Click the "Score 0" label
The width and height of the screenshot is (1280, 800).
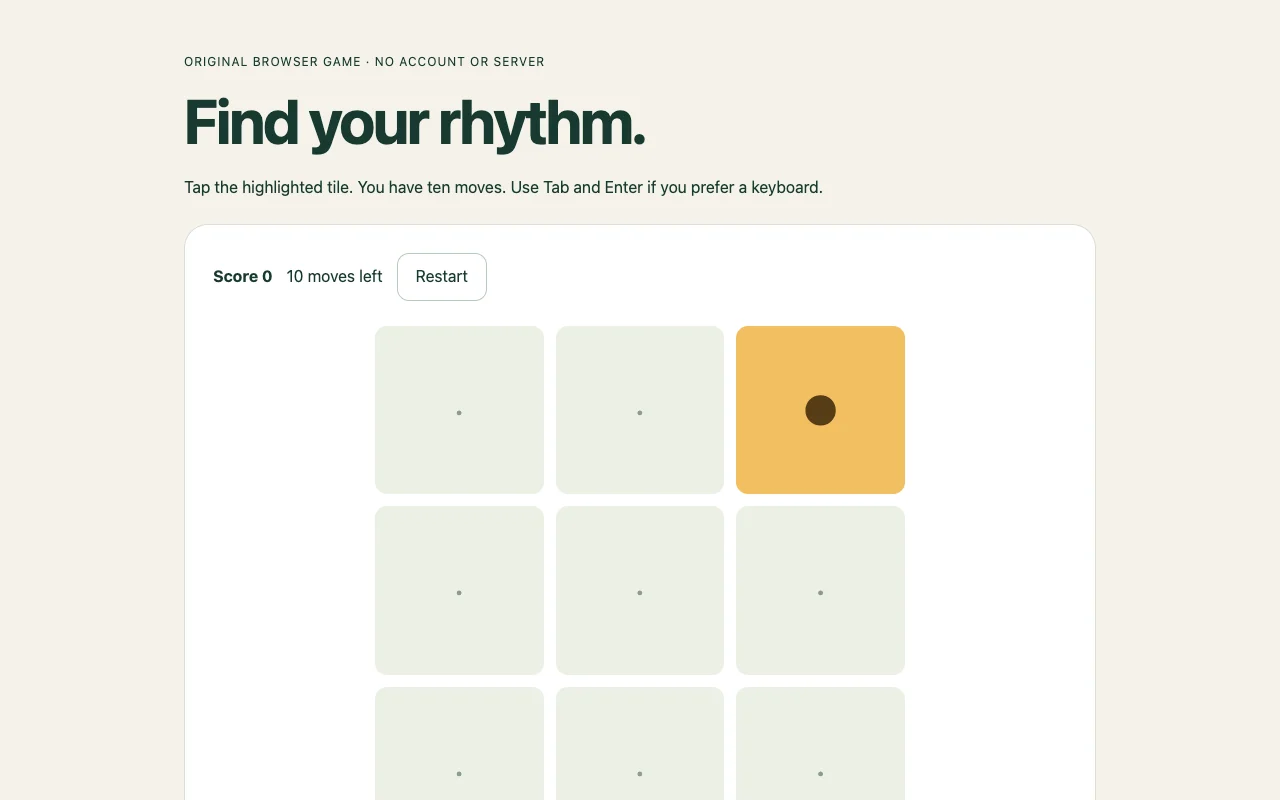click(x=243, y=277)
